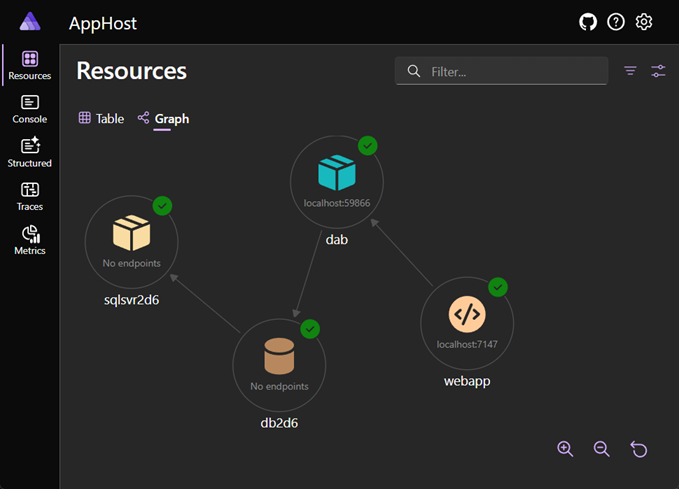Select the webapp project node
679x489 pixels.
coord(467,324)
